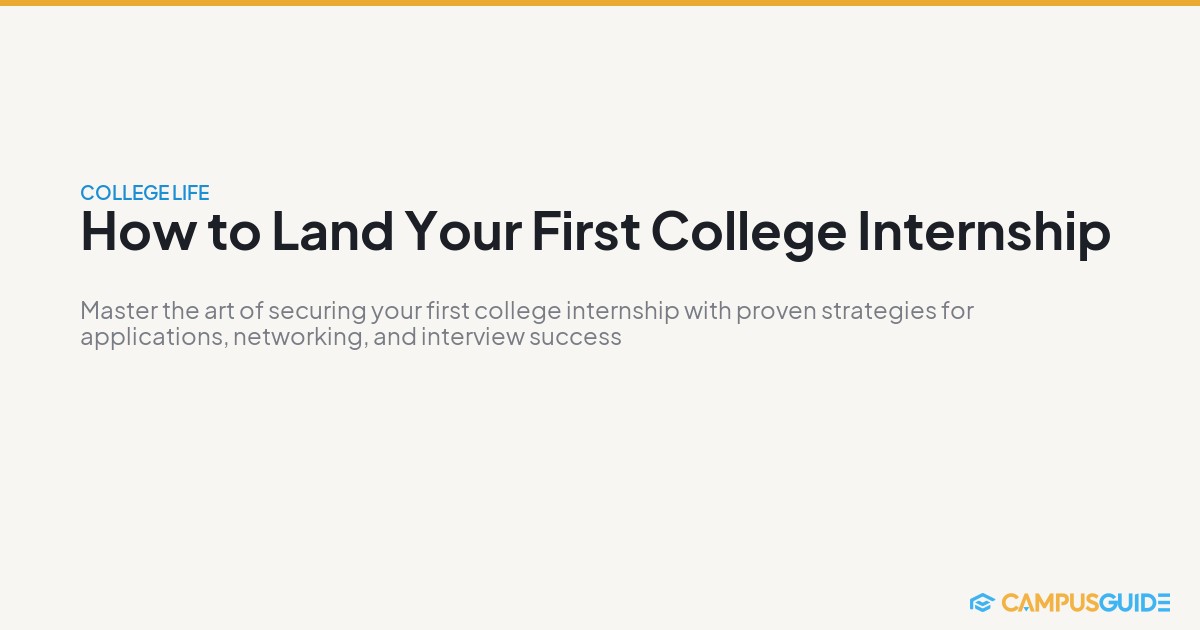The image size is (1200, 630).
Task: Click the orange accent bar at the top
Action: pos(600,3)
